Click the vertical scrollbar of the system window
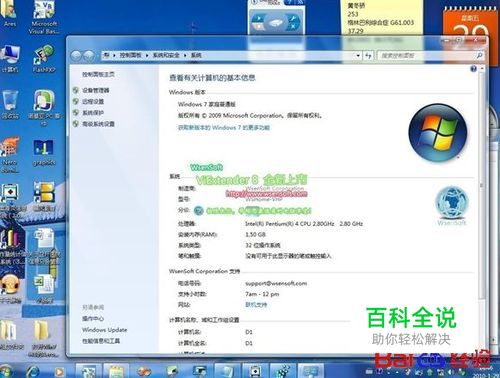 pos(482,185)
